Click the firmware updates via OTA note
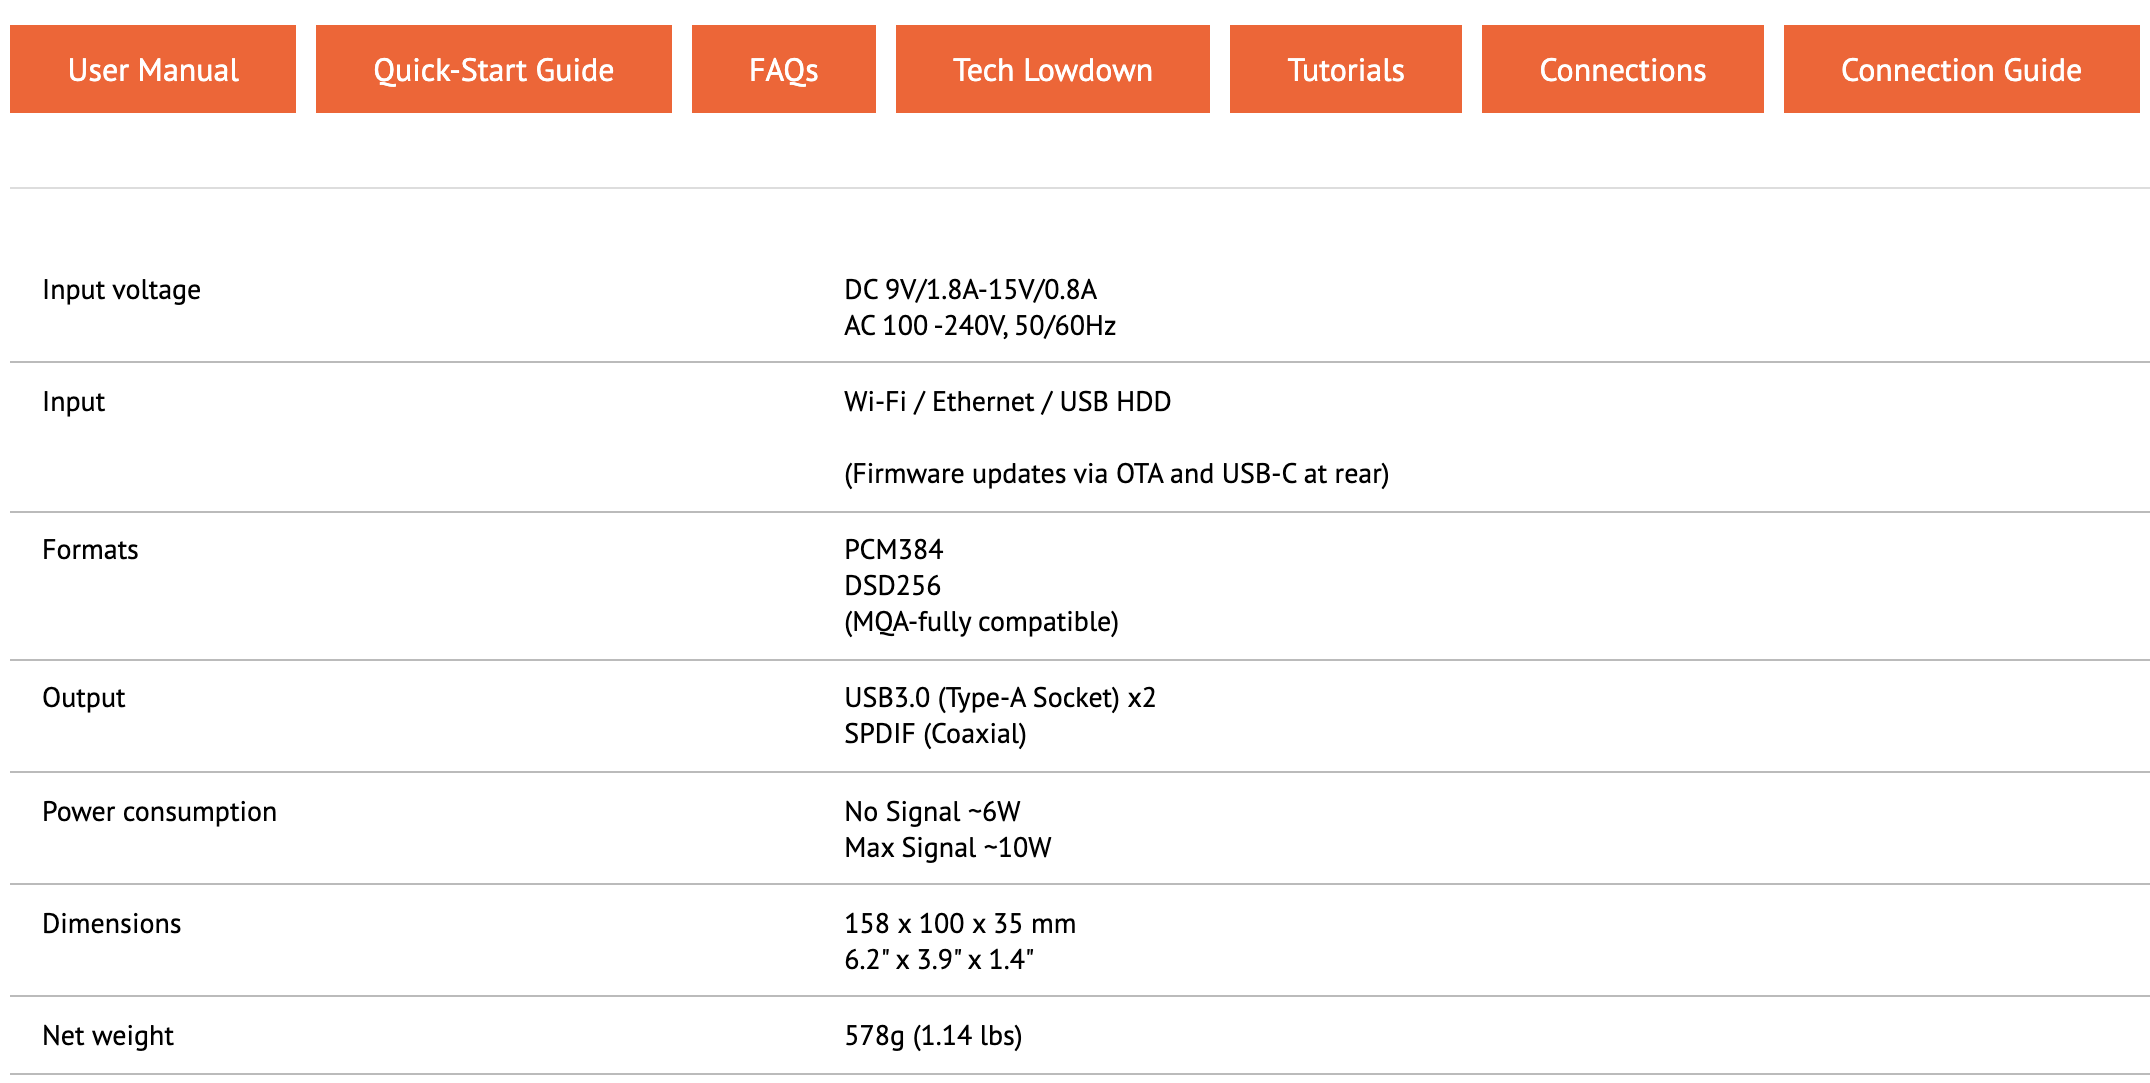Image resolution: width=2150 pixels, height=1083 pixels. coord(1117,474)
